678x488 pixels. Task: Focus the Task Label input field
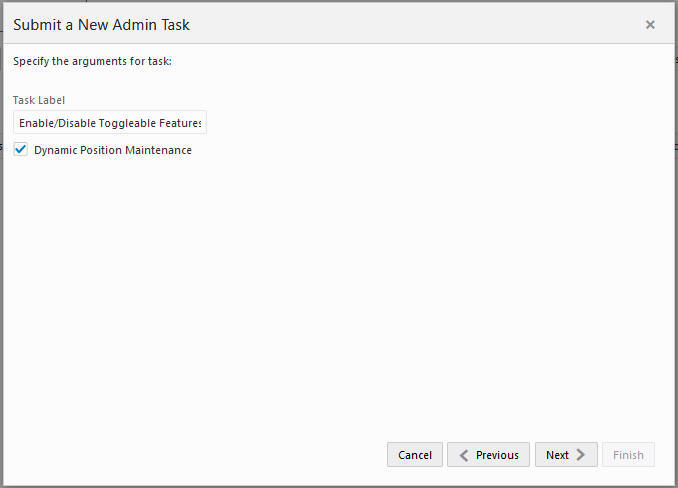(x=110, y=123)
